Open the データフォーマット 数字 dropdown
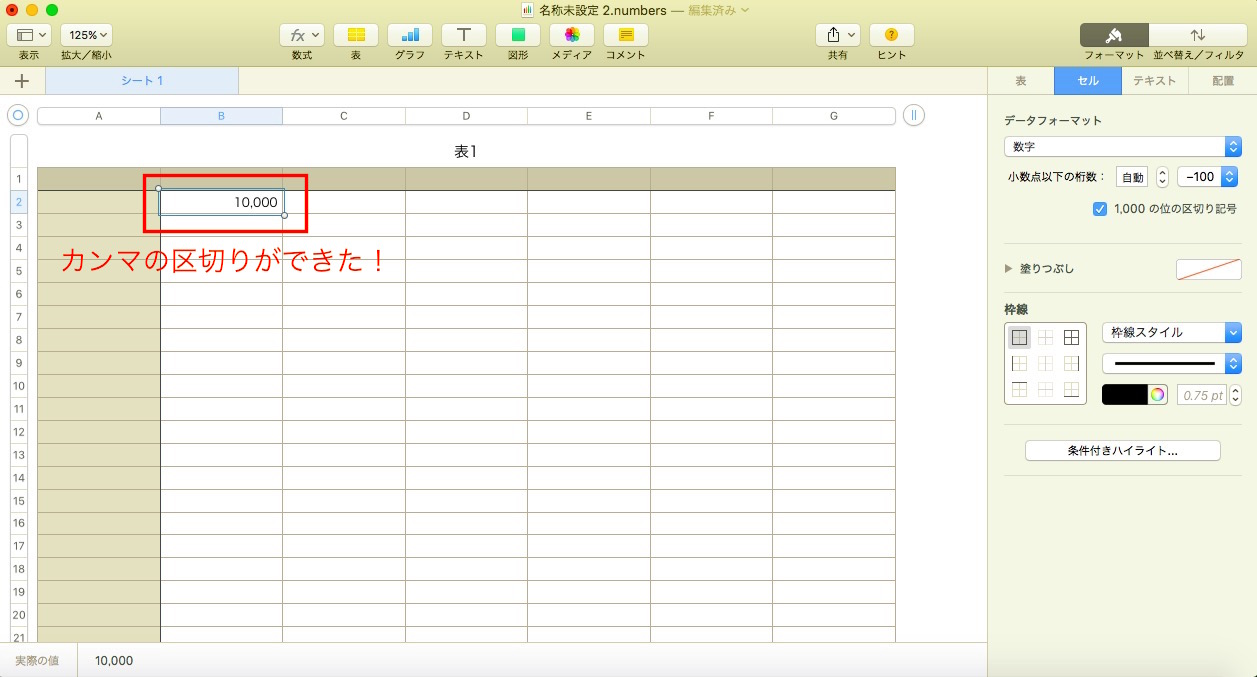1257x677 pixels. pyautogui.click(x=1122, y=147)
